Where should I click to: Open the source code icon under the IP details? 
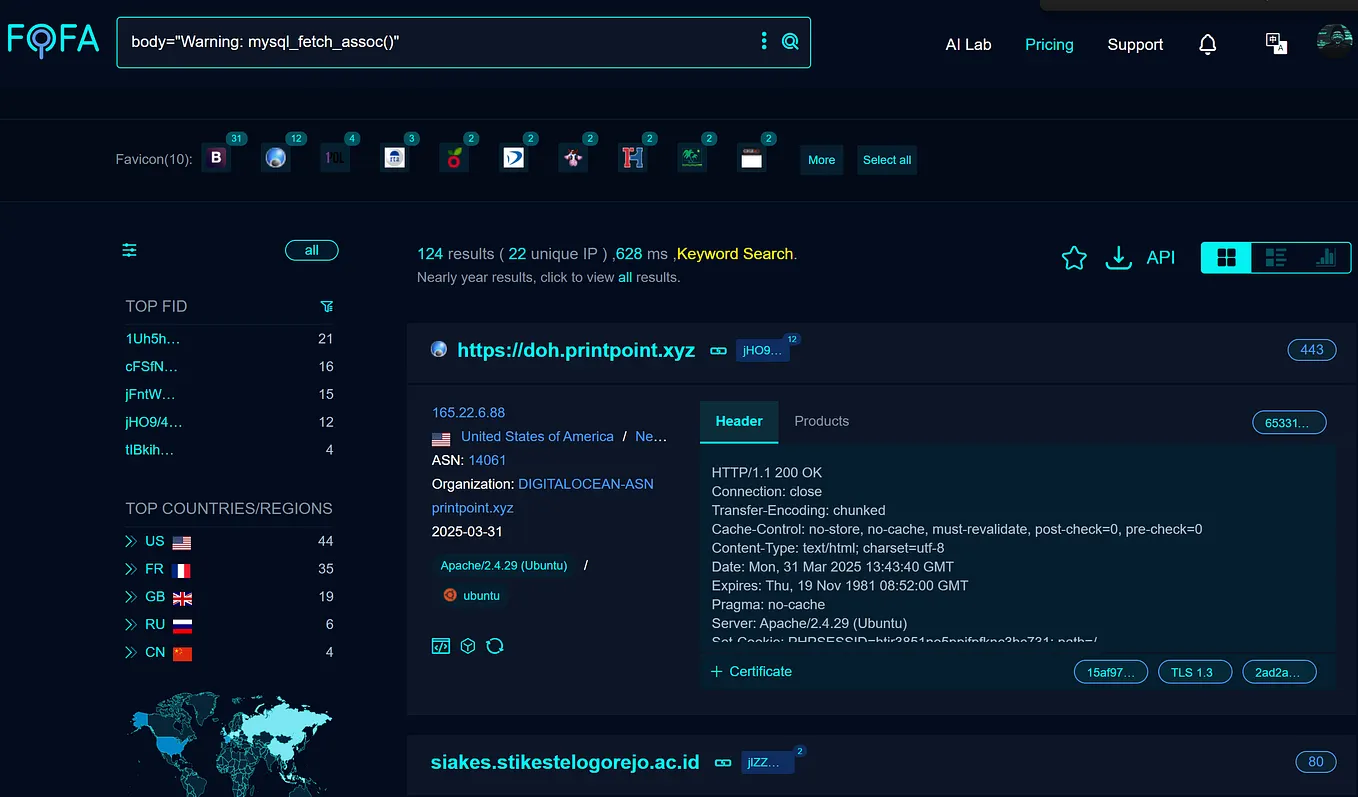coord(441,646)
